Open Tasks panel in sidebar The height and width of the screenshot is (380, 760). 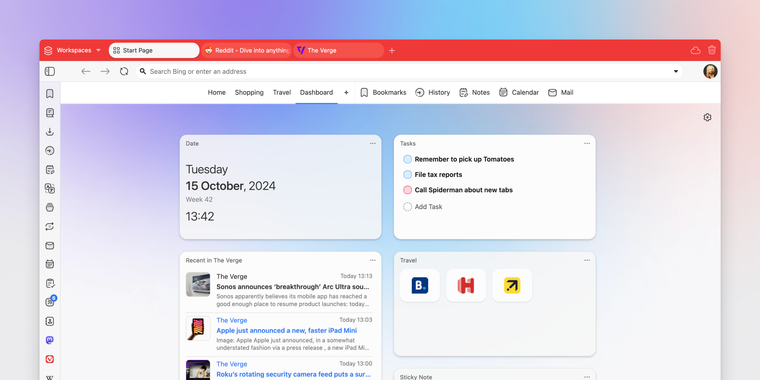point(50,283)
